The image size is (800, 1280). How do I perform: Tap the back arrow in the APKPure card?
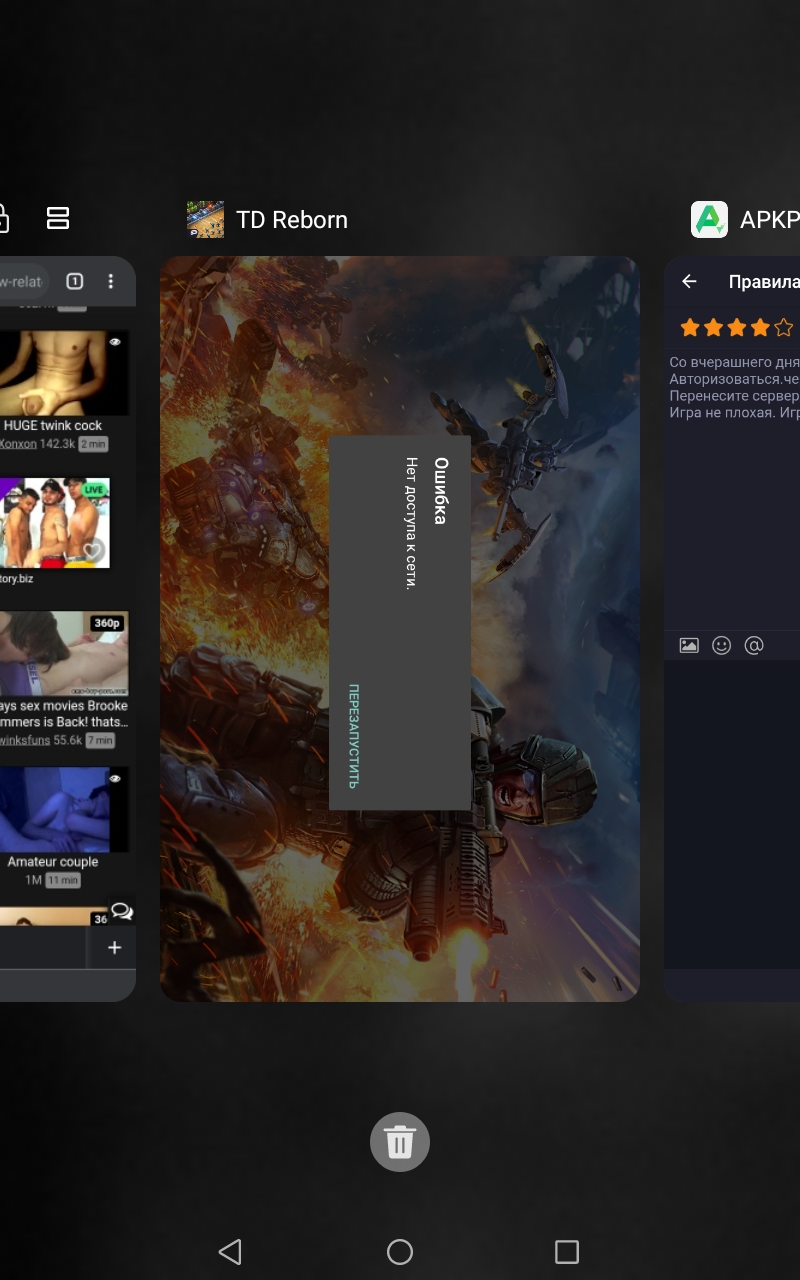689,281
